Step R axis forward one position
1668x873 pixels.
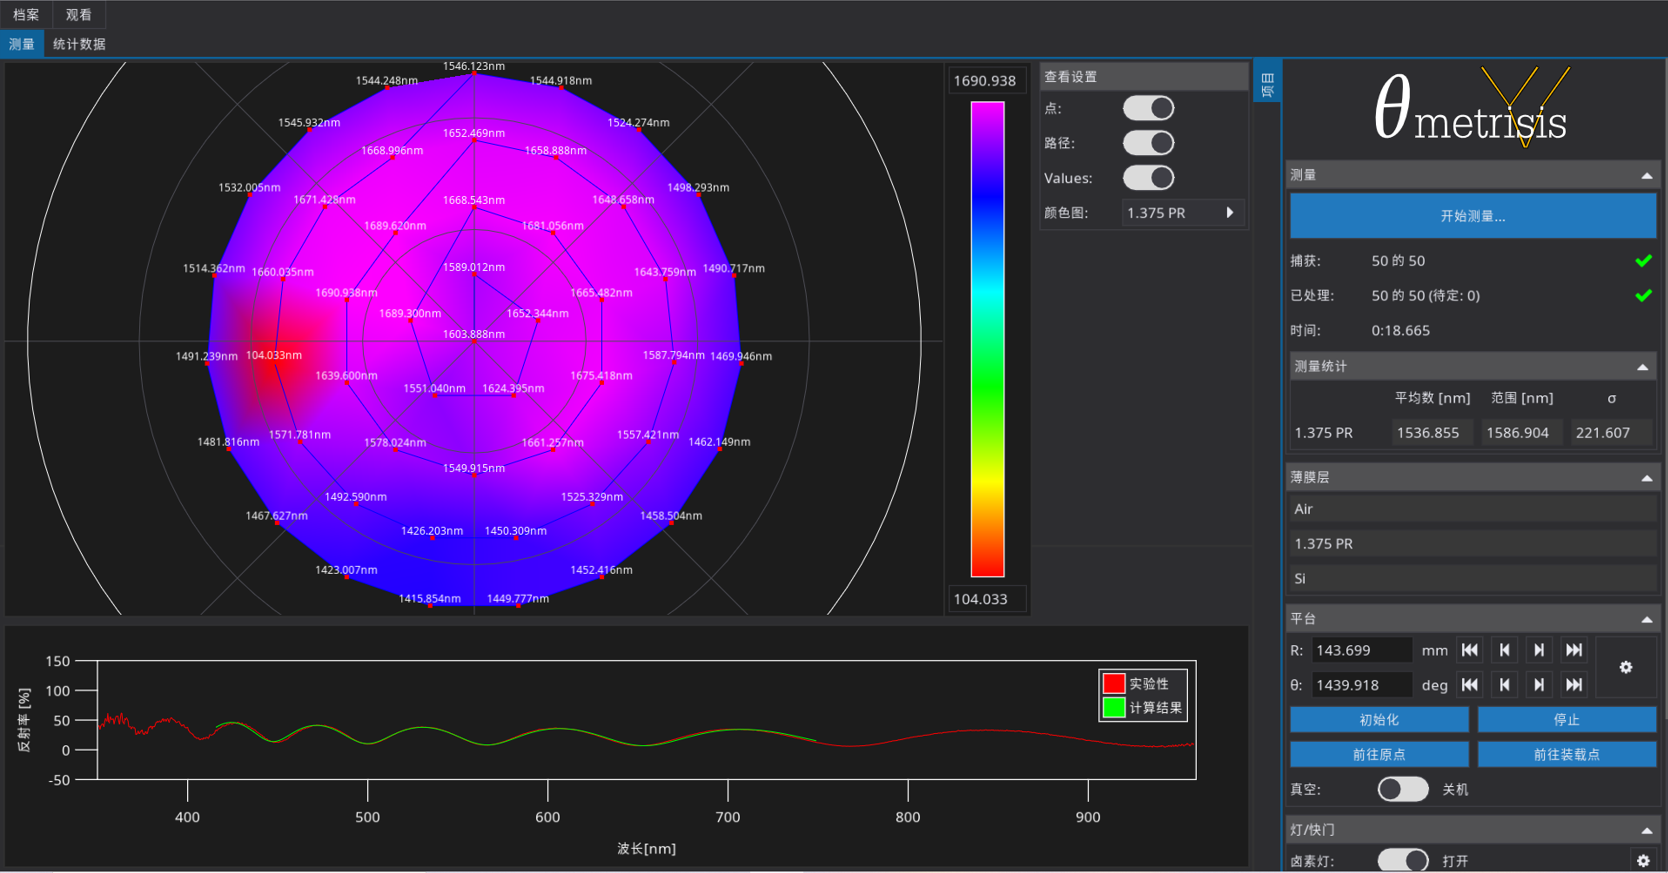click(x=1539, y=650)
